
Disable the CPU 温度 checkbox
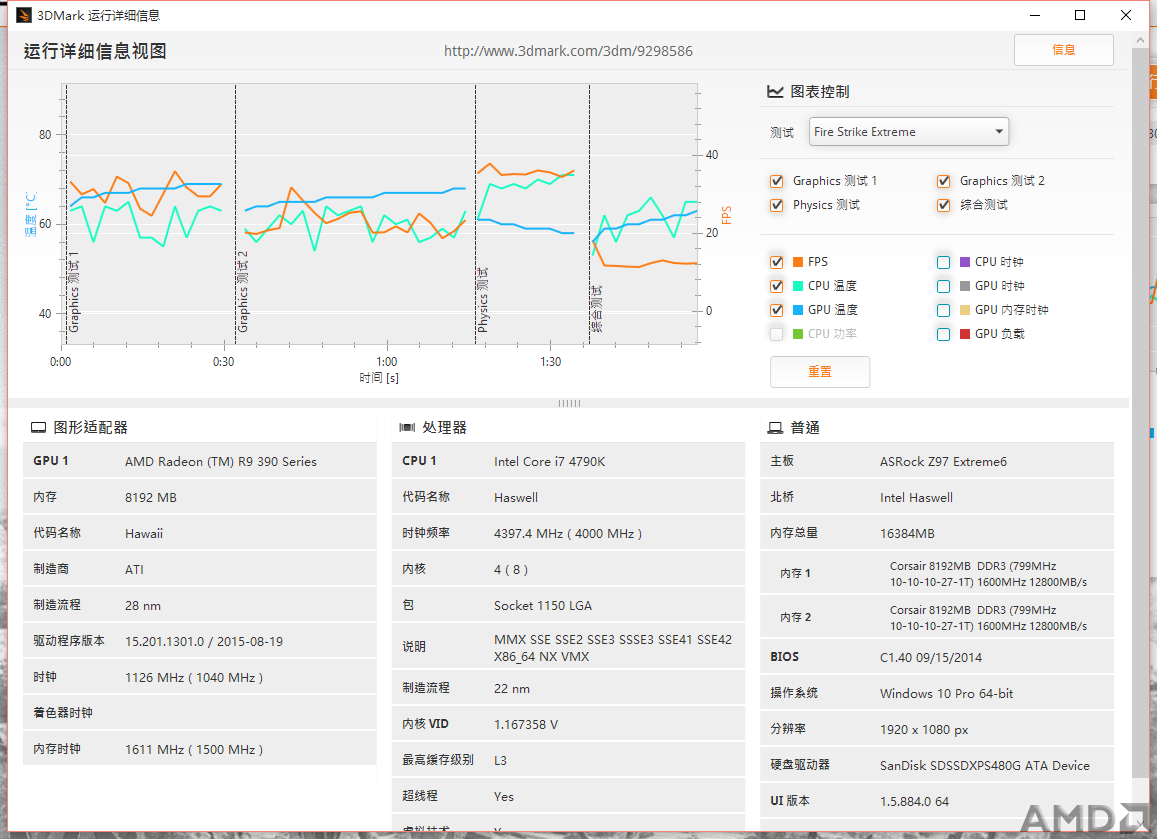(x=776, y=286)
